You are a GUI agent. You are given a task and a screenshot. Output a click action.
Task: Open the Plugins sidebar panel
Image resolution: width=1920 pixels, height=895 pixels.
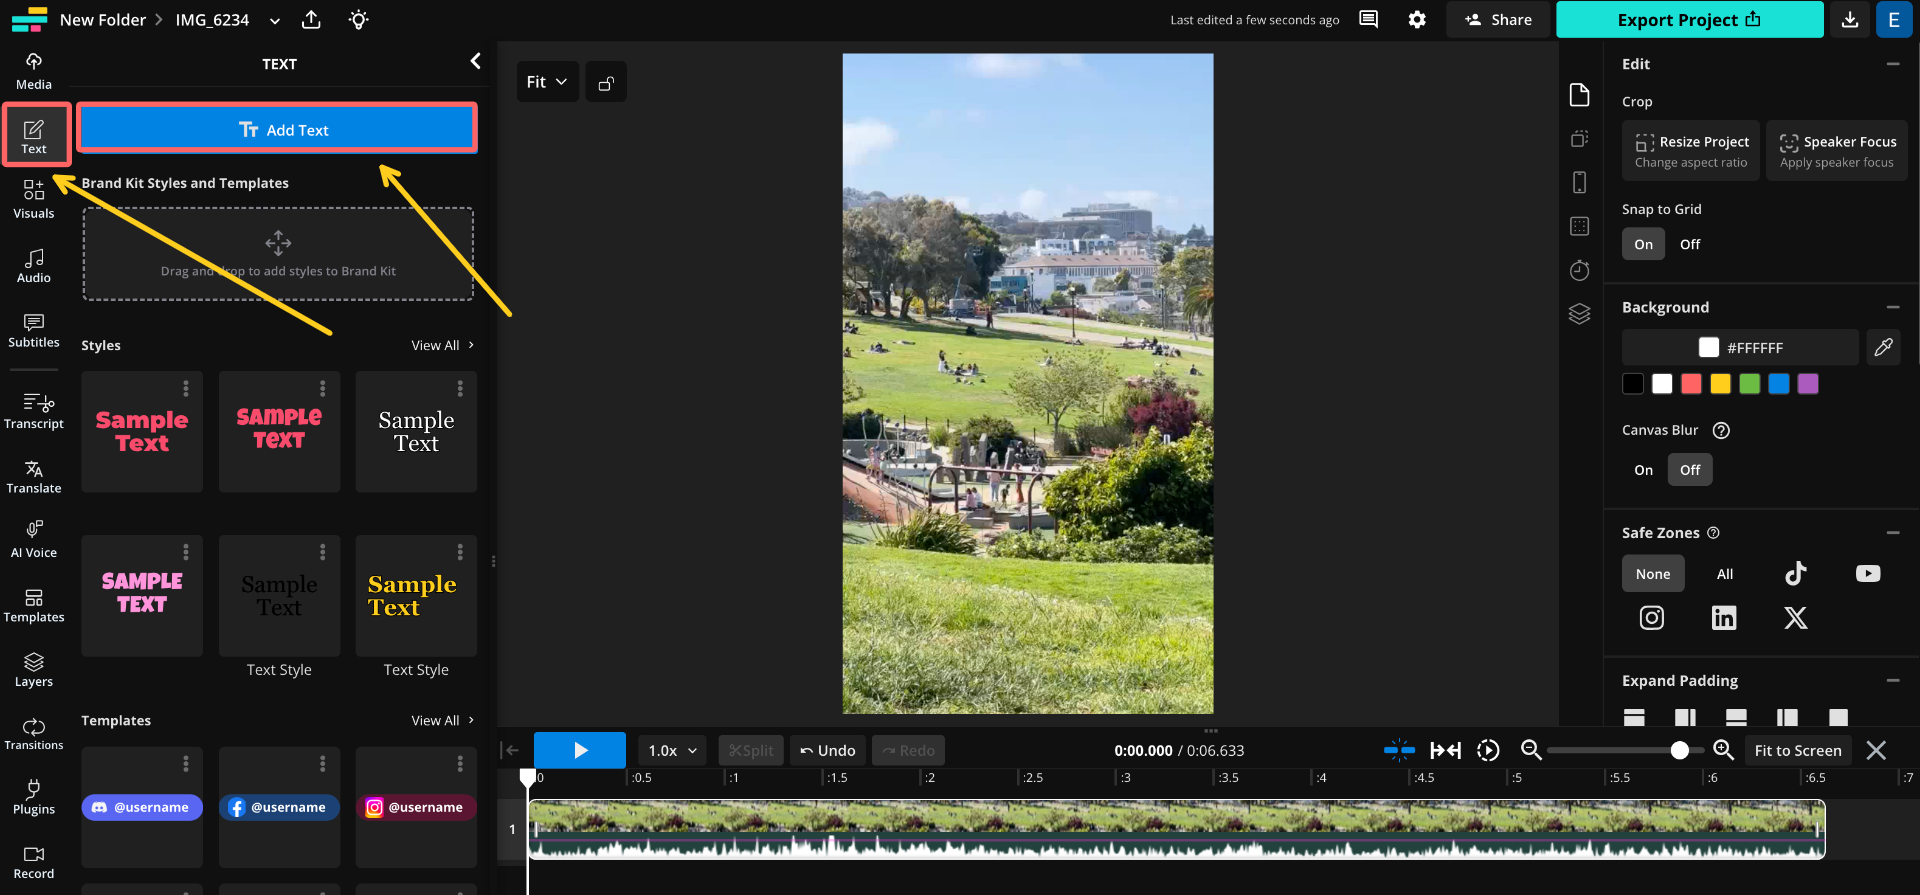(34, 798)
